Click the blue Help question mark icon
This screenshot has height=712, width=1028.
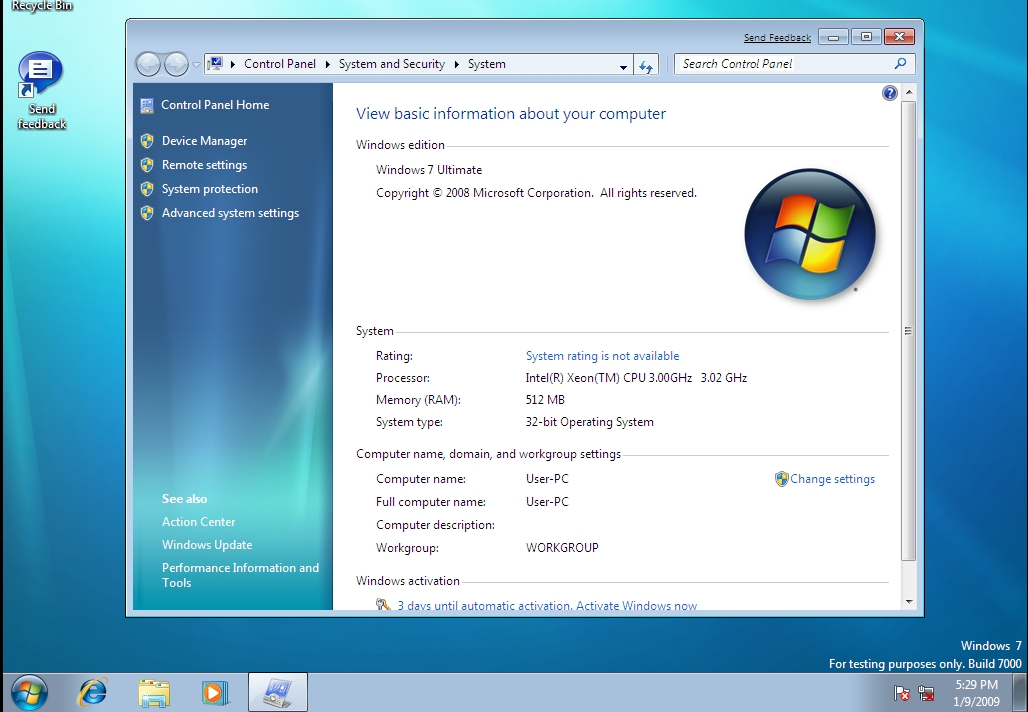[x=889, y=92]
